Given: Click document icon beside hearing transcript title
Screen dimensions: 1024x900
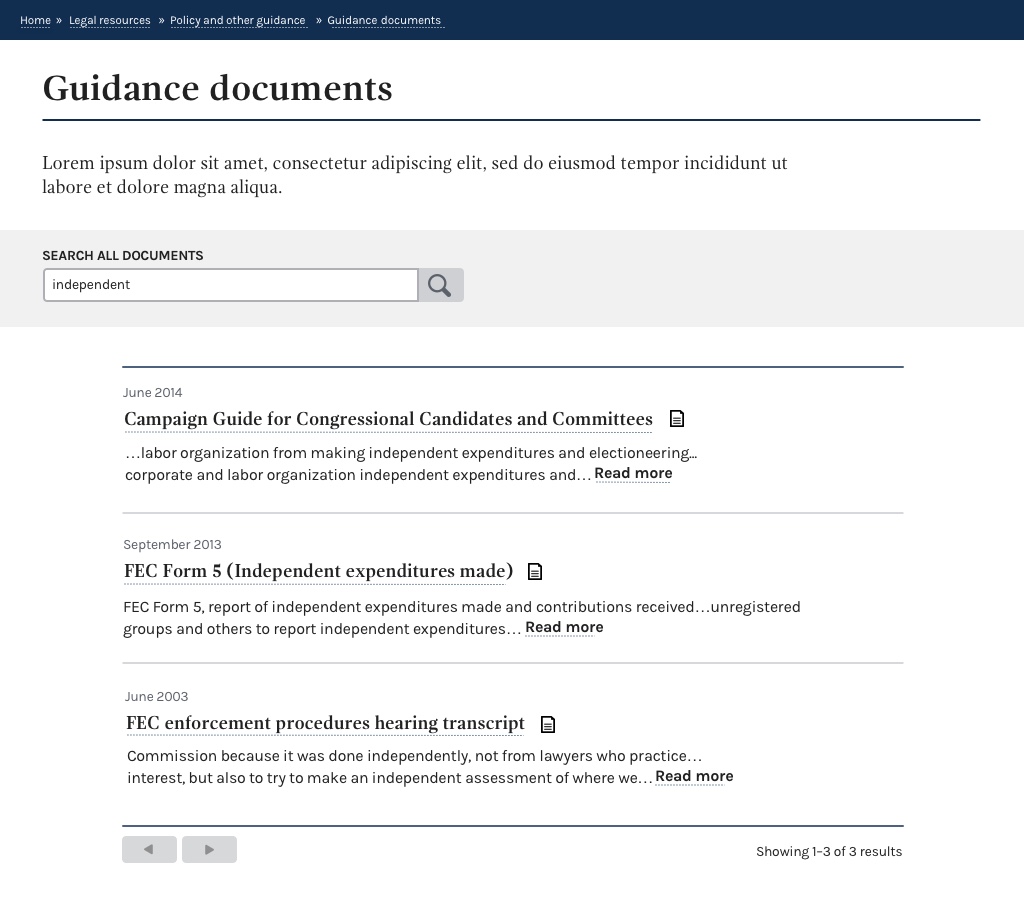Looking at the screenshot, I should point(548,724).
